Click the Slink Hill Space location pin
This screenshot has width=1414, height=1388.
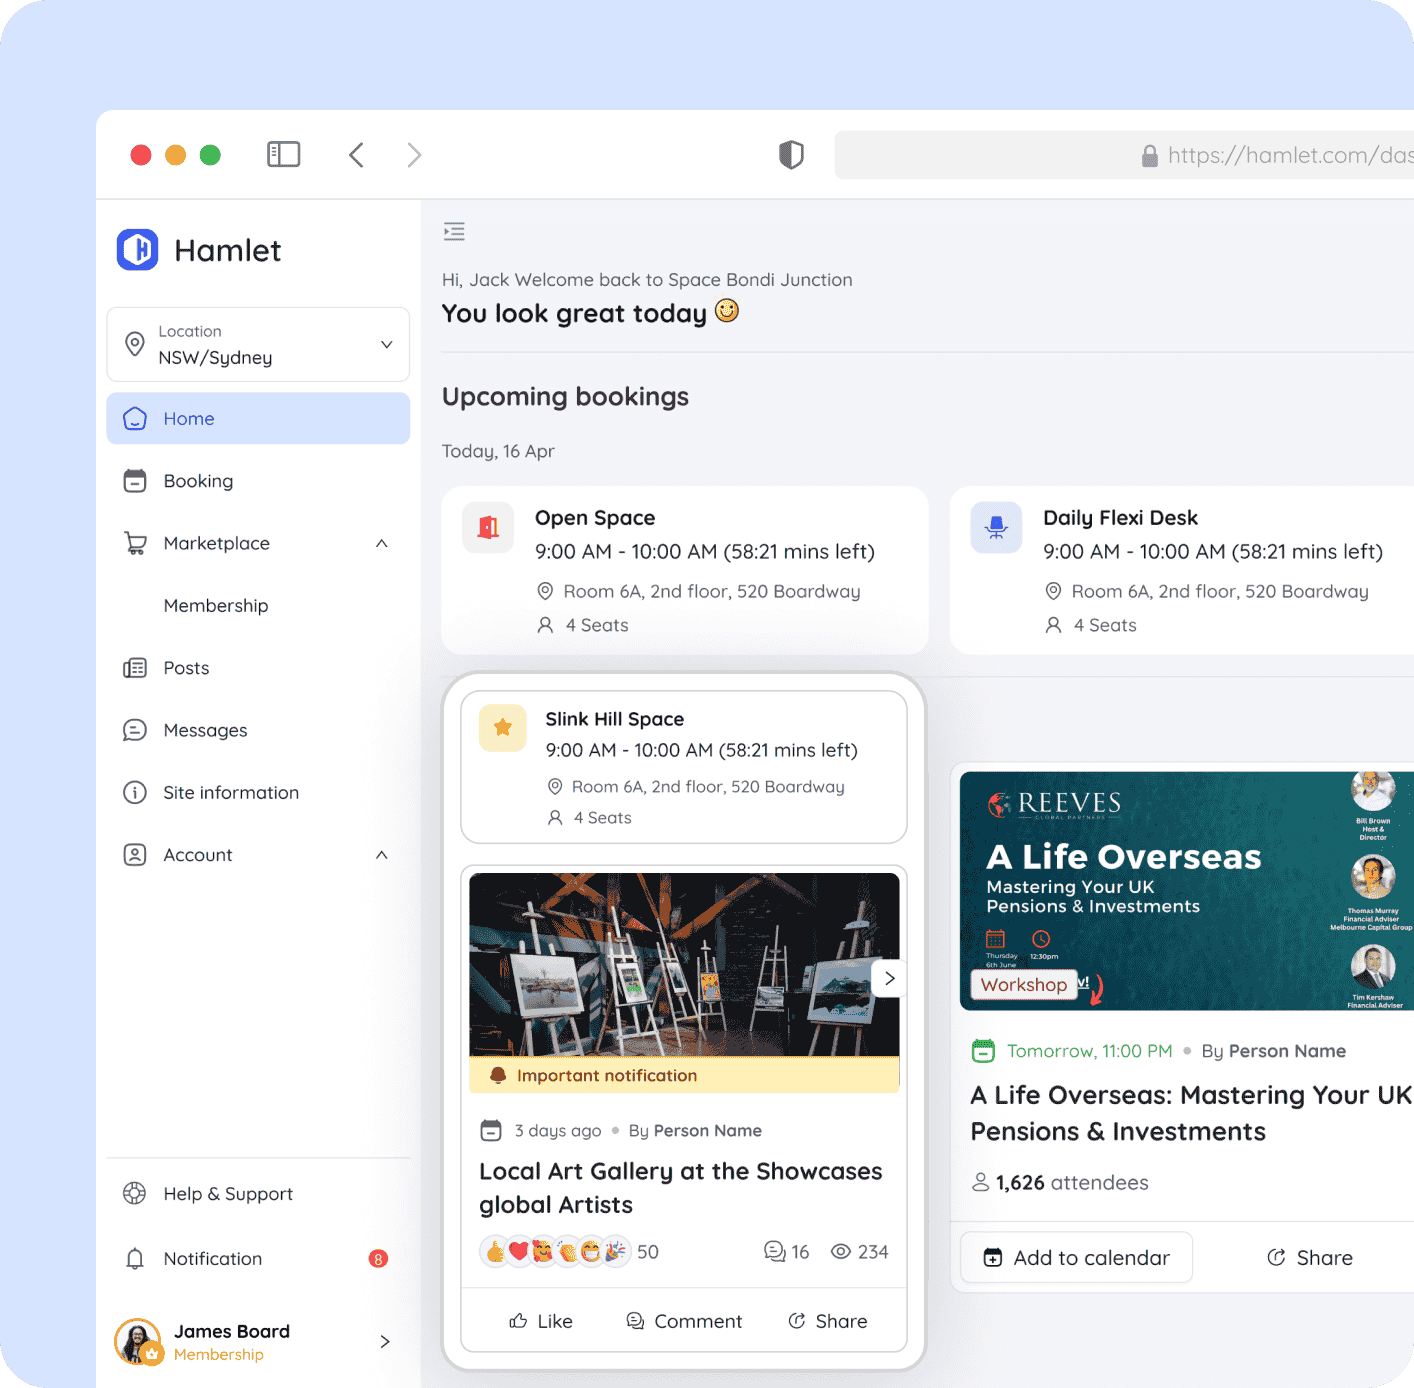[x=555, y=787]
